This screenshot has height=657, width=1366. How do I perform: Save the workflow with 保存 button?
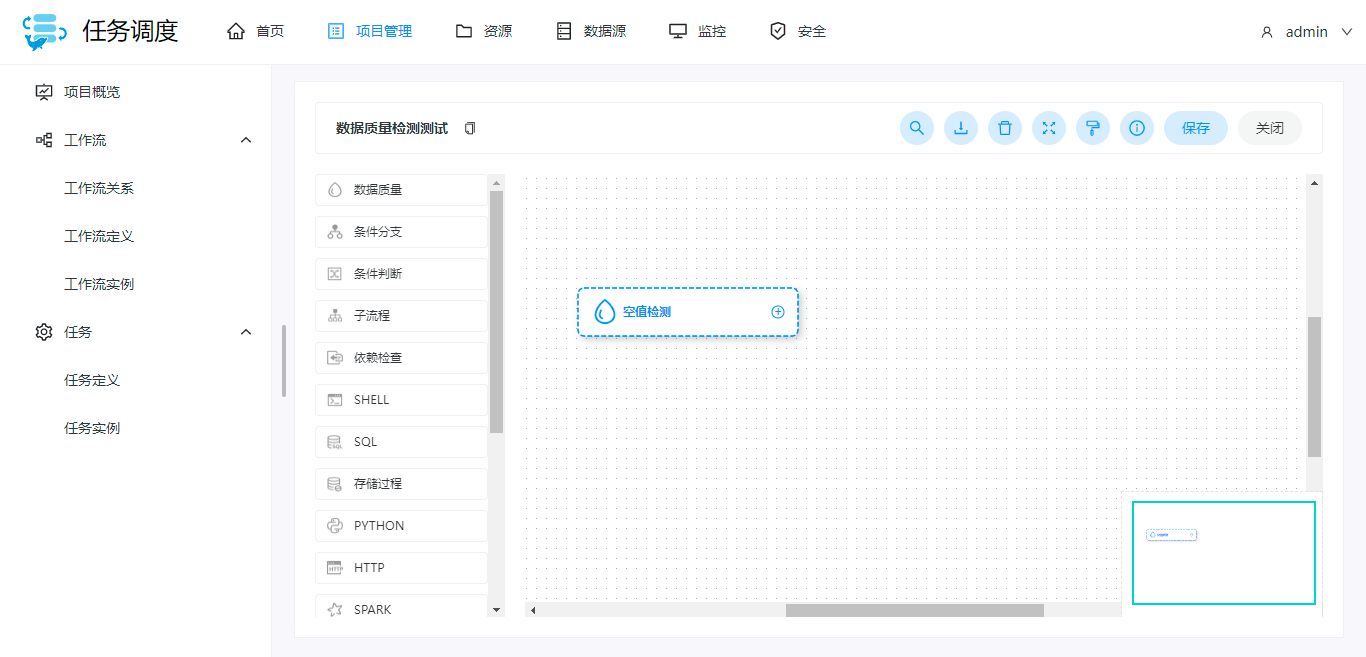[1195, 128]
